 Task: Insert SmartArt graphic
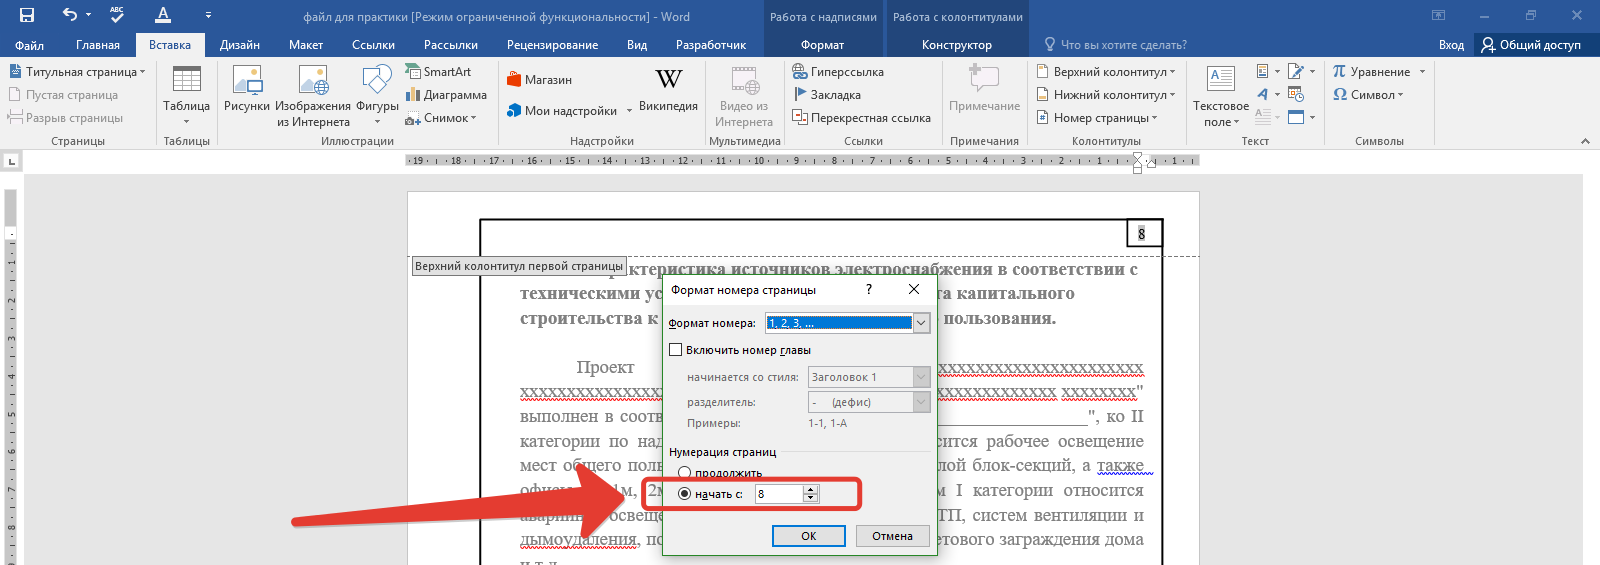pyautogui.click(x=438, y=72)
